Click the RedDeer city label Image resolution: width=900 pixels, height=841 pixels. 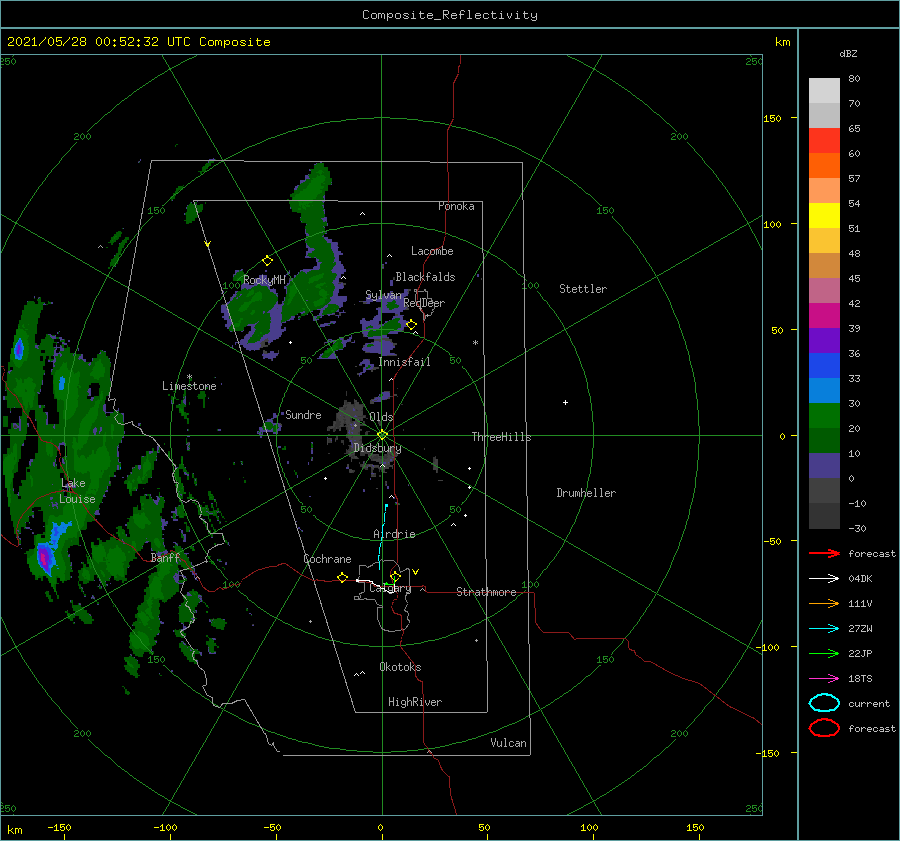(424, 303)
